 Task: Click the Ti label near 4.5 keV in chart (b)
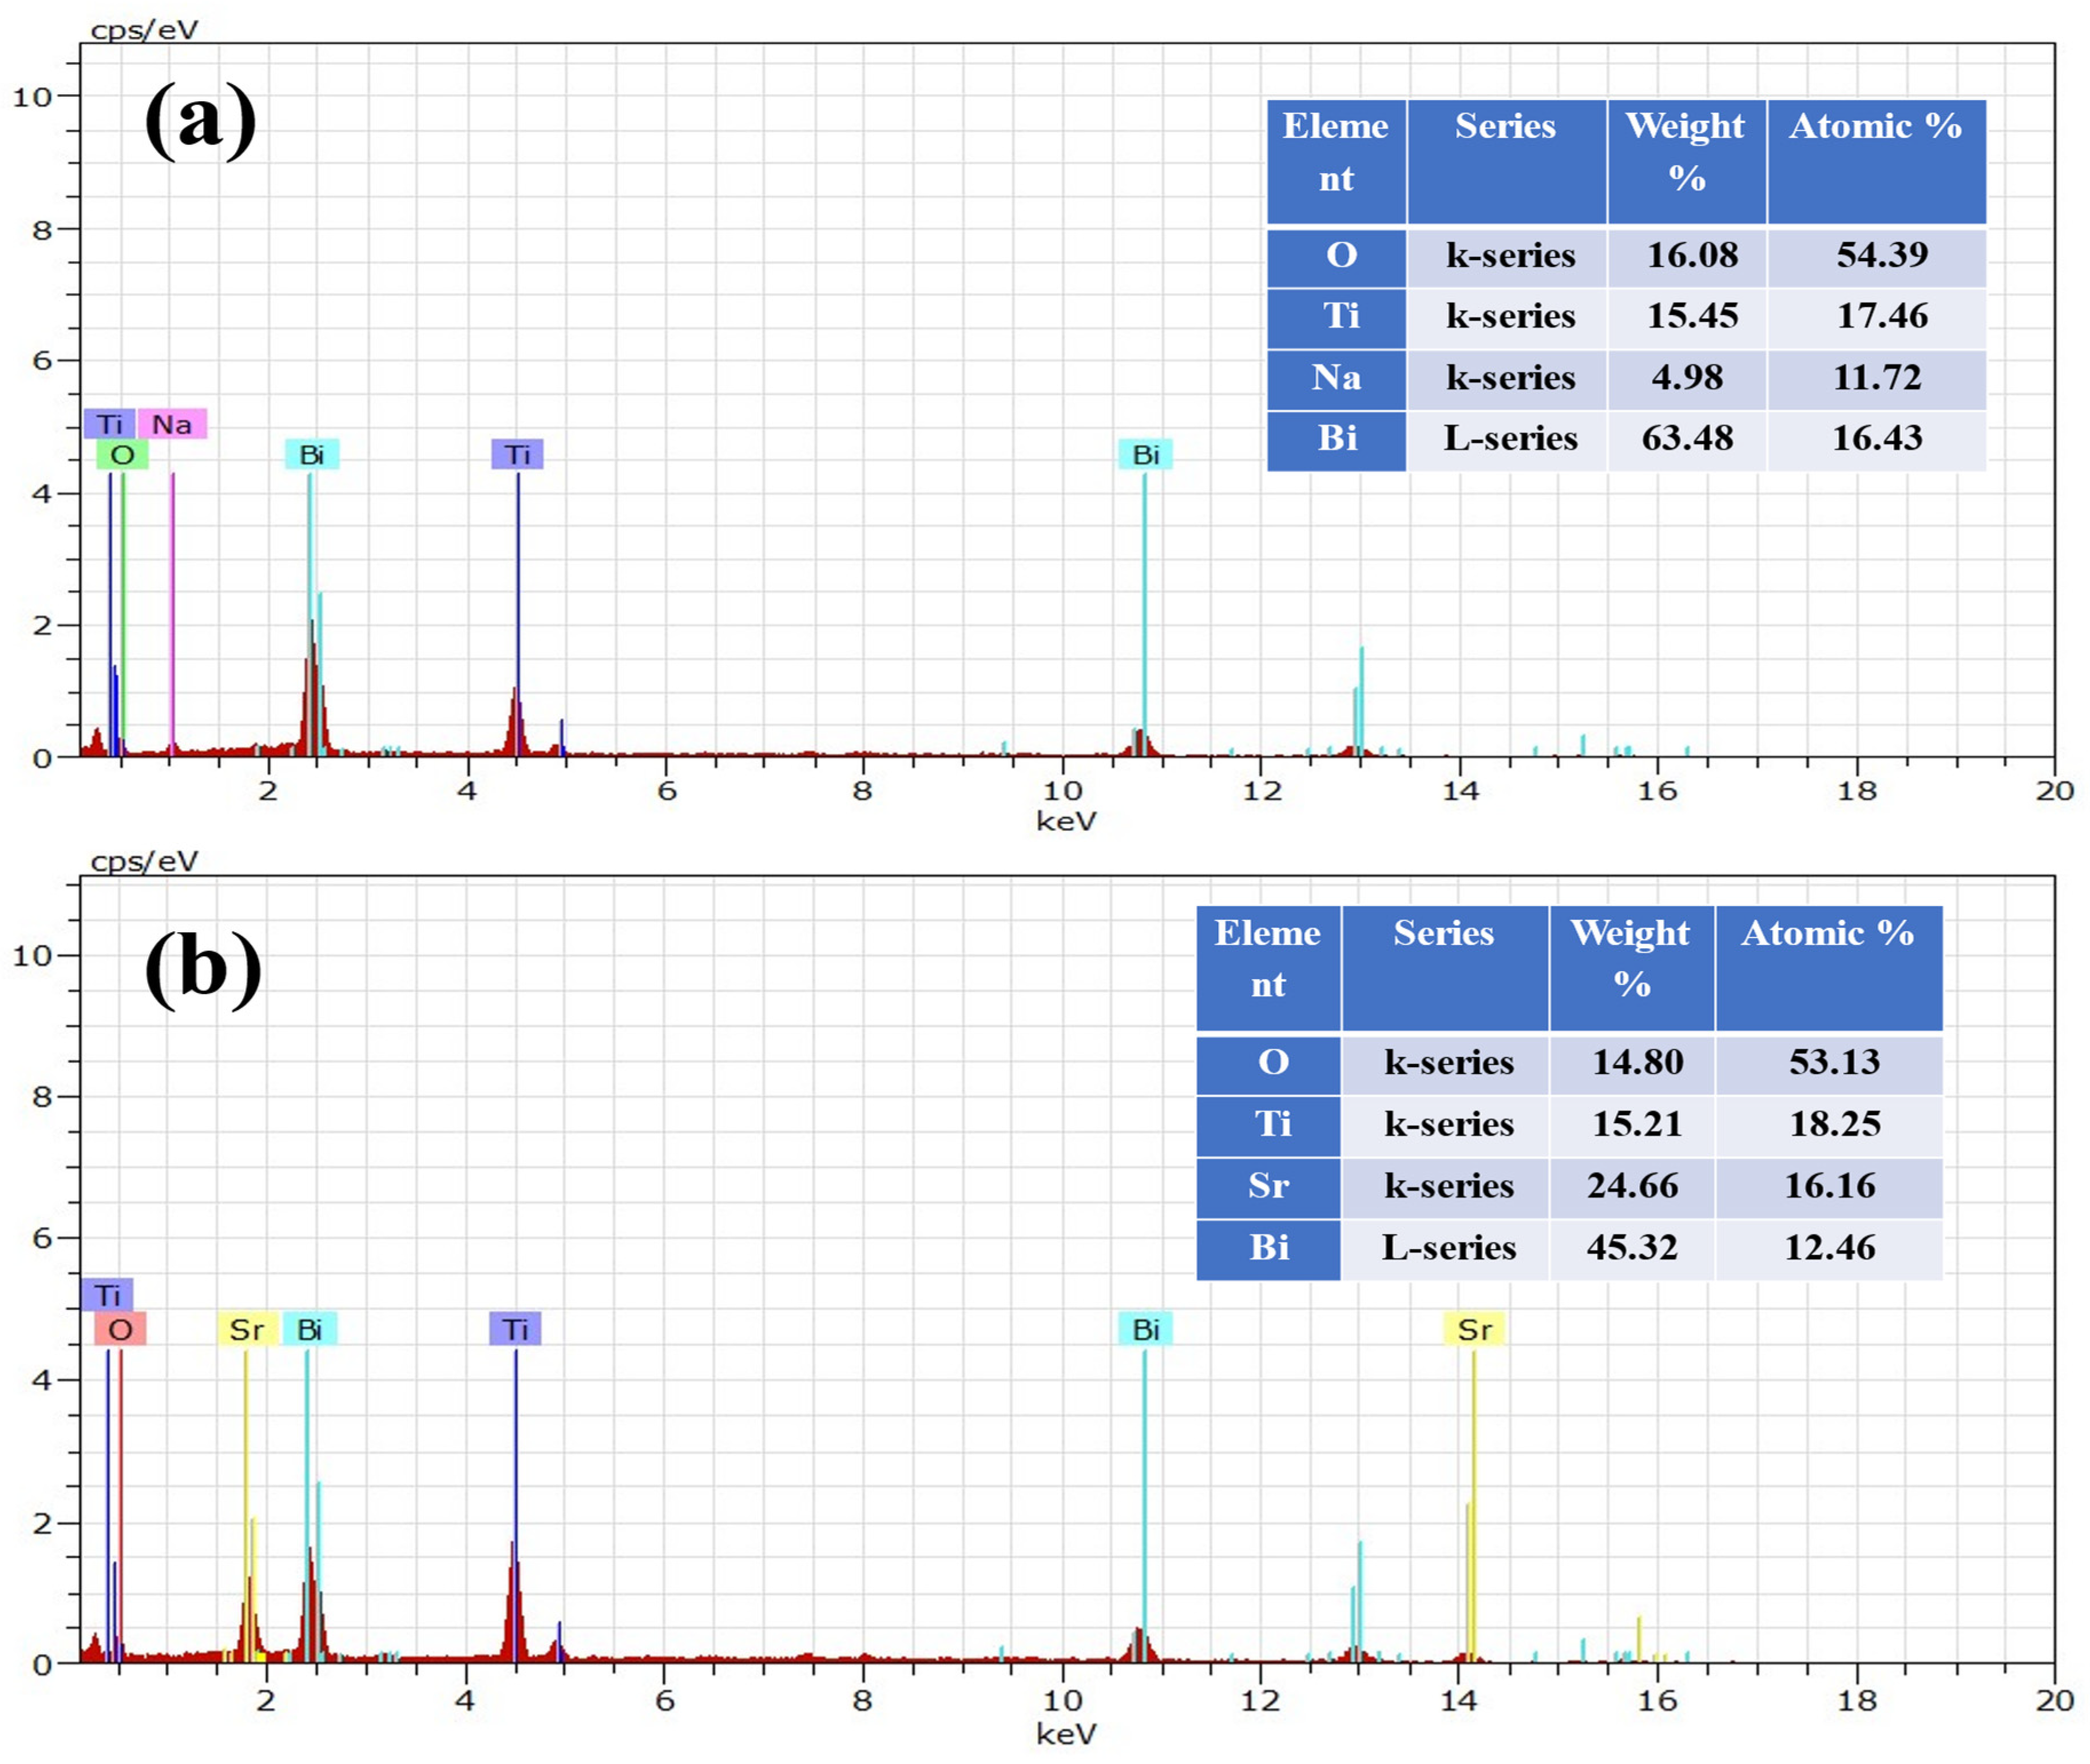click(515, 1329)
